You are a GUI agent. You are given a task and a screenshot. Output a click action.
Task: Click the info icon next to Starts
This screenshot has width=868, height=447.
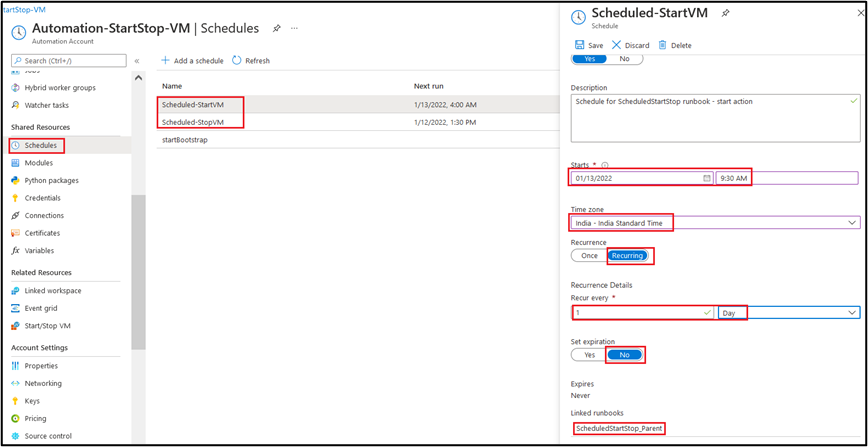604,165
